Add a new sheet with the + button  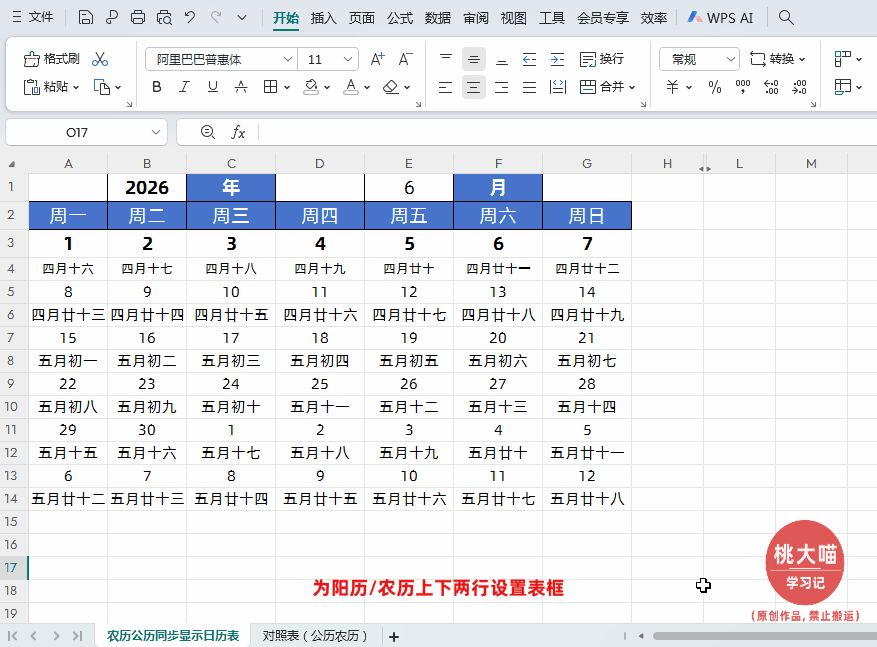tap(394, 633)
